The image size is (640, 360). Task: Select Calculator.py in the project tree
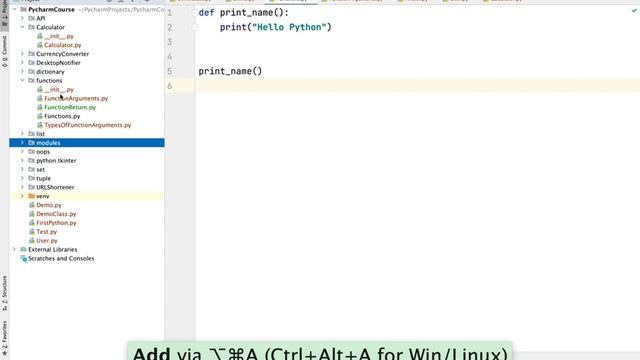coord(62,45)
